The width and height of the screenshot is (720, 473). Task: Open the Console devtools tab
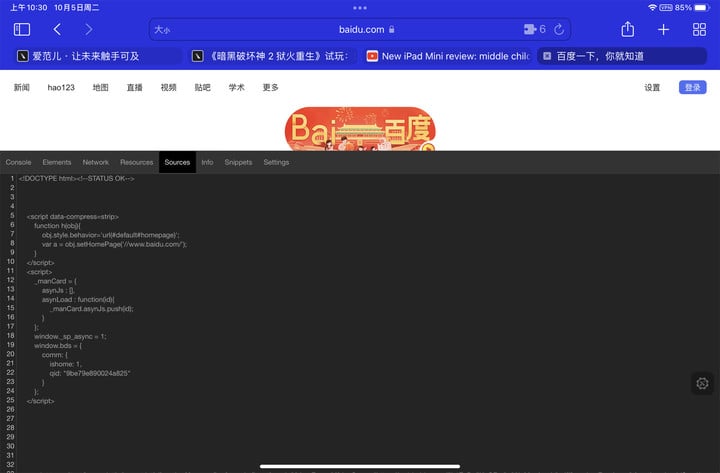click(18, 162)
